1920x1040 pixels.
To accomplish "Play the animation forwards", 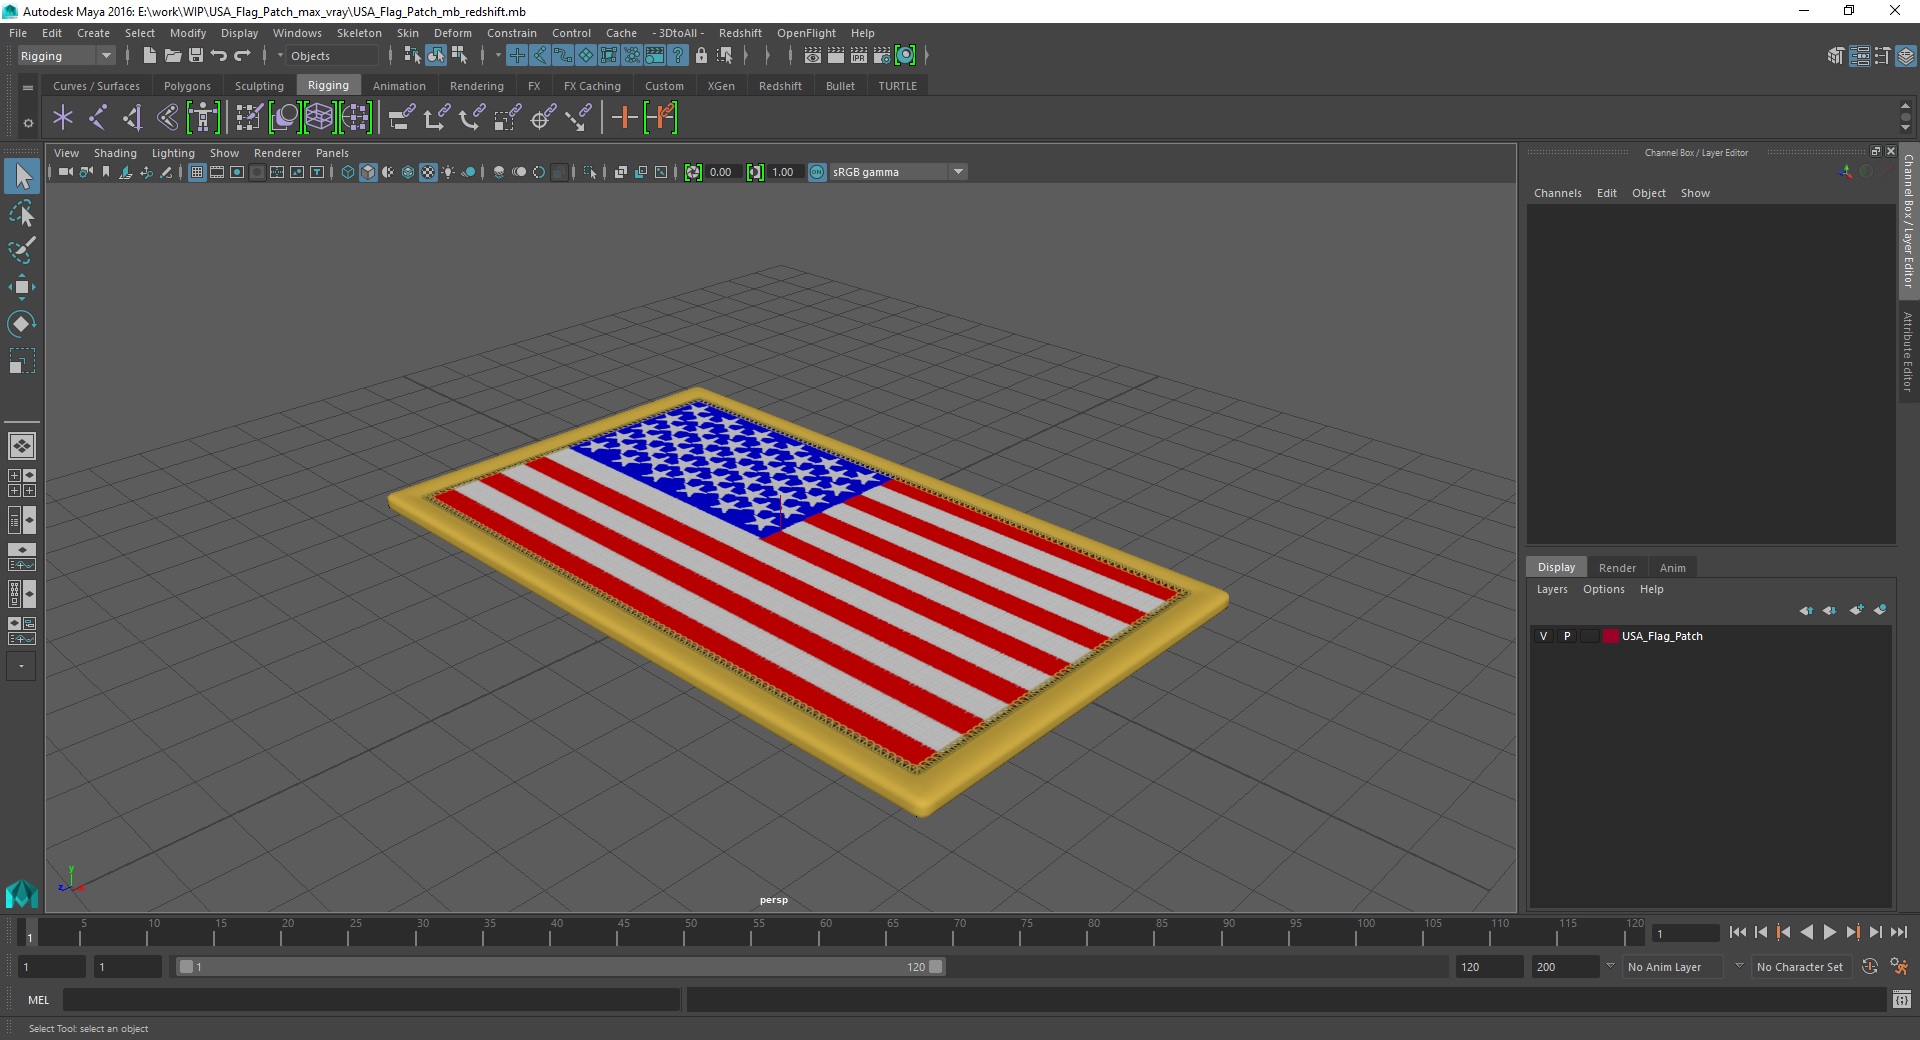I will [1829, 932].
